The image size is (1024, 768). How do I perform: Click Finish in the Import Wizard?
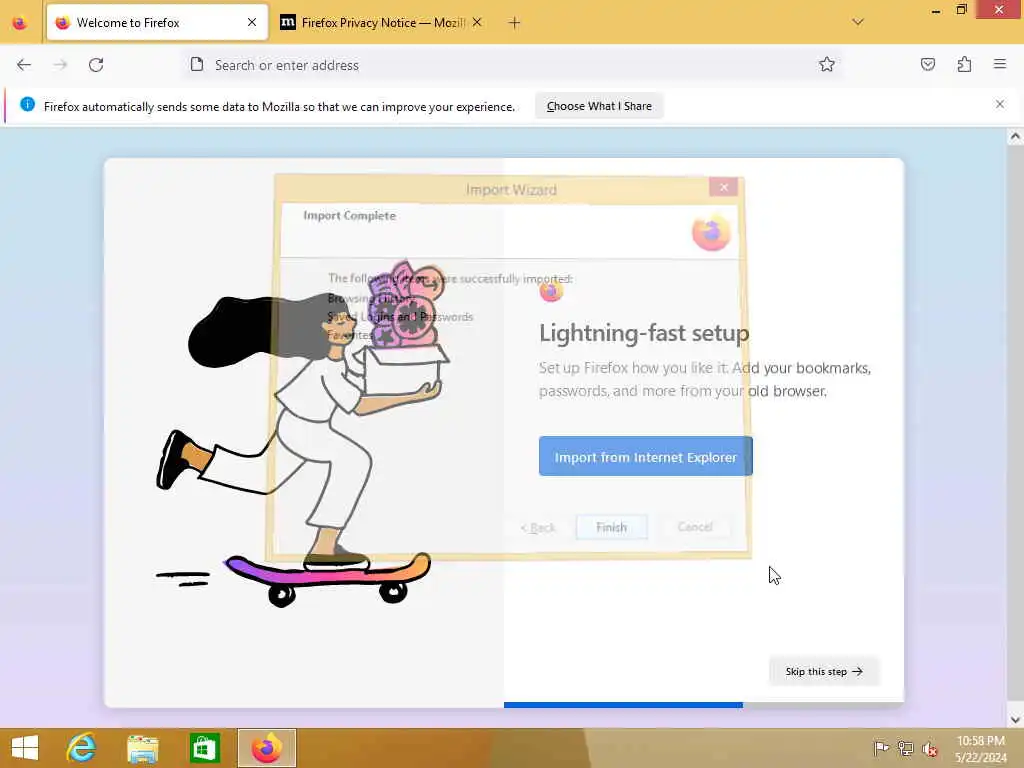611,527
